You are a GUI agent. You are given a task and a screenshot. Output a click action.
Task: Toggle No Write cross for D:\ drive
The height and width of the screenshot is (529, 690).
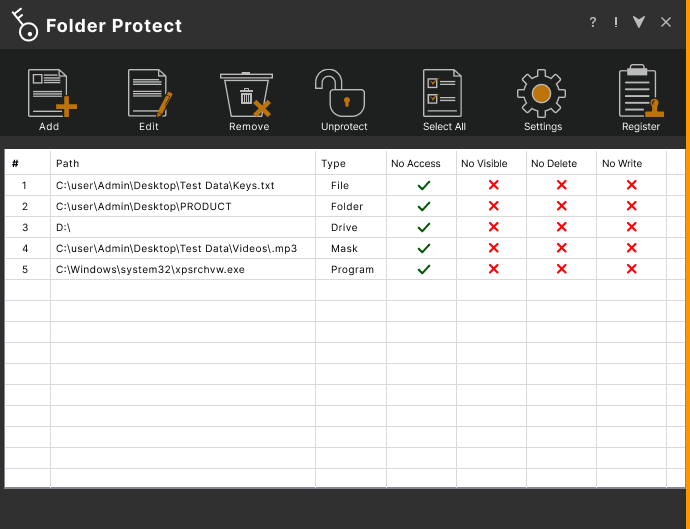click(x=631, y=227)
